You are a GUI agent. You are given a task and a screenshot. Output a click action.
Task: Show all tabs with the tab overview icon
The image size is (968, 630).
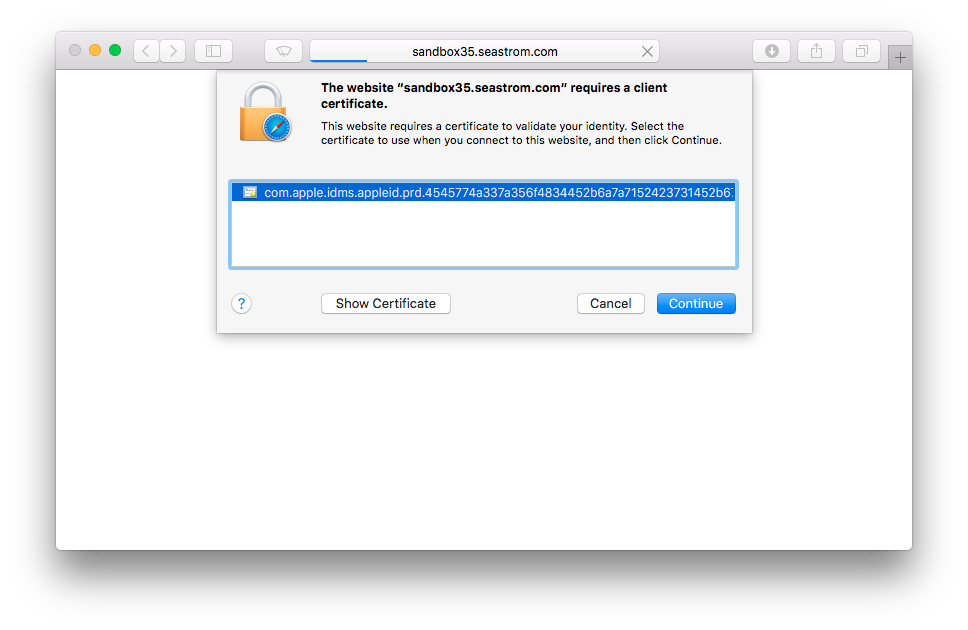coord(861,50)
